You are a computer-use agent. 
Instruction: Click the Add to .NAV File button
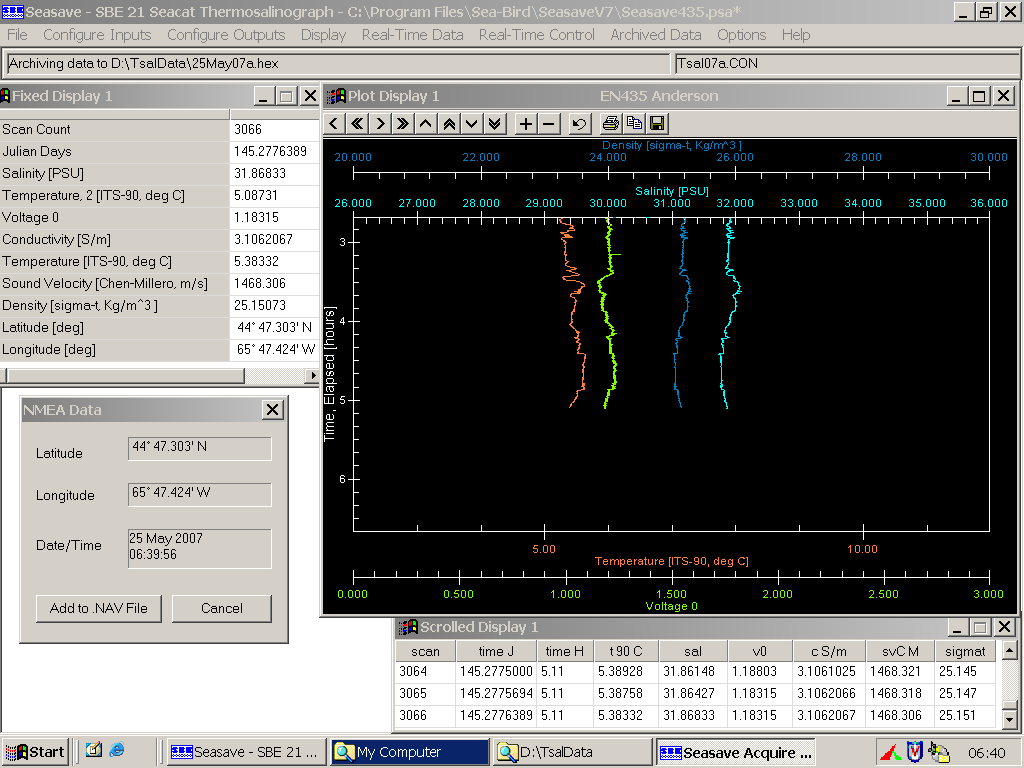[x=99, y=608]
